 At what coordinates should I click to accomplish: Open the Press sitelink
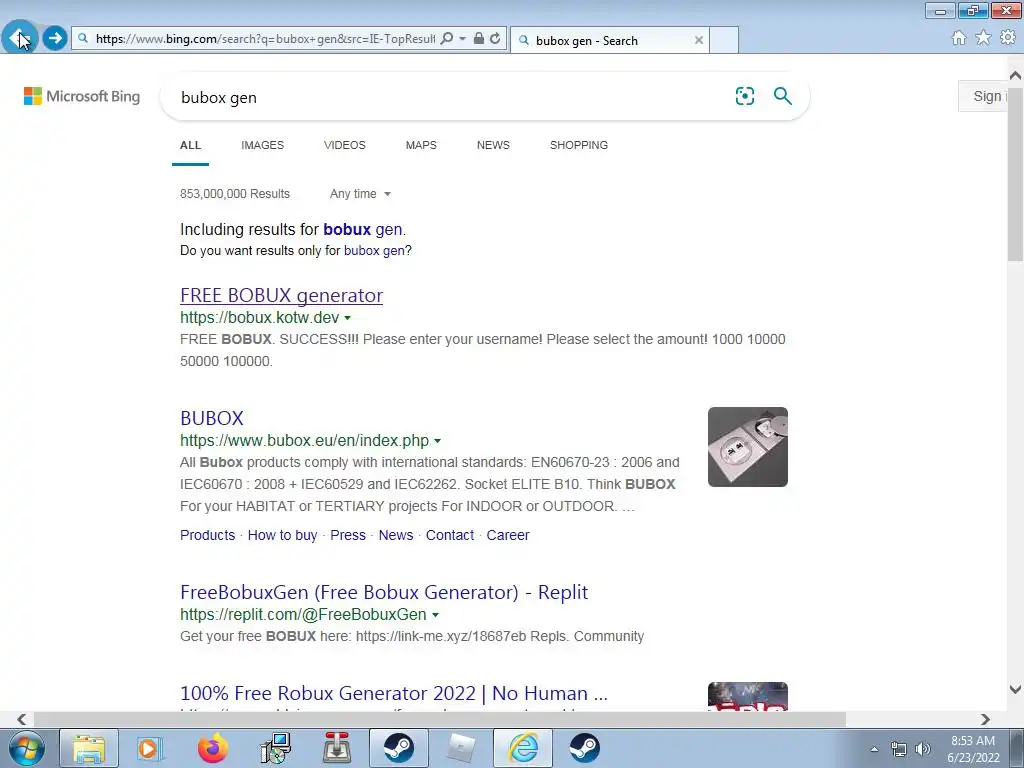point(348,535)
